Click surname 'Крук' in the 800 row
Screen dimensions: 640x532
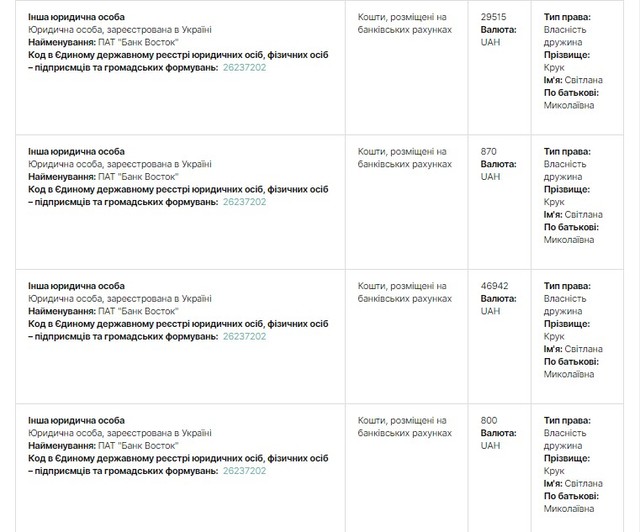[554, 470]
